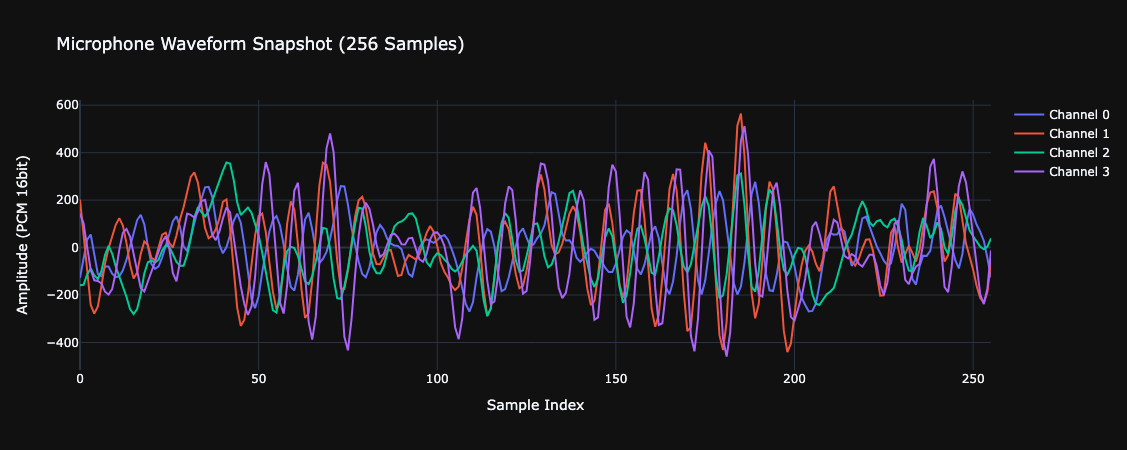The height and width of the screenshot is (450, 1127).
Task: Click the x-axis tick label 250
Action: click(x=972, y=379)
